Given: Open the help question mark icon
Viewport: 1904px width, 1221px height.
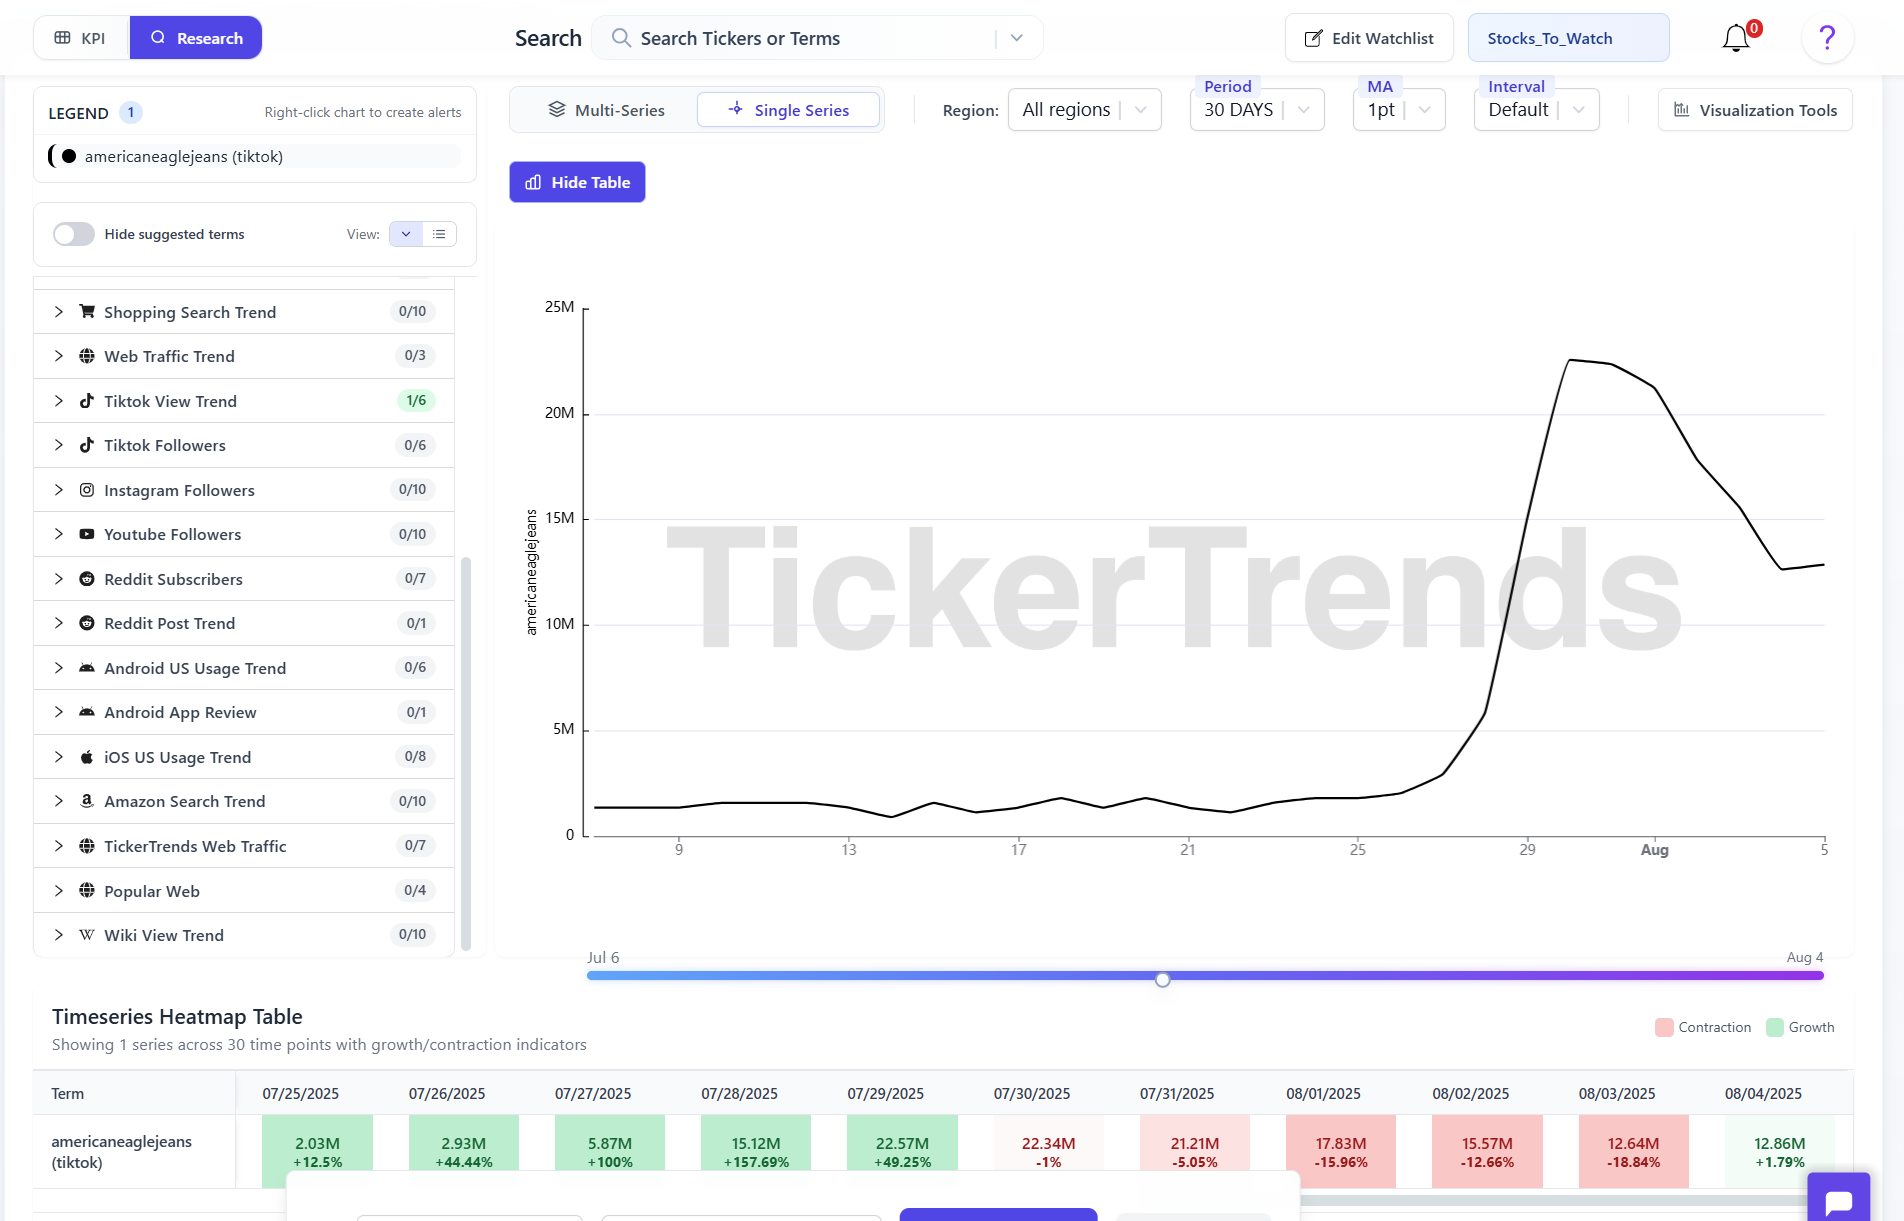Looking at the screenshot, I should tap(1827, 38).
